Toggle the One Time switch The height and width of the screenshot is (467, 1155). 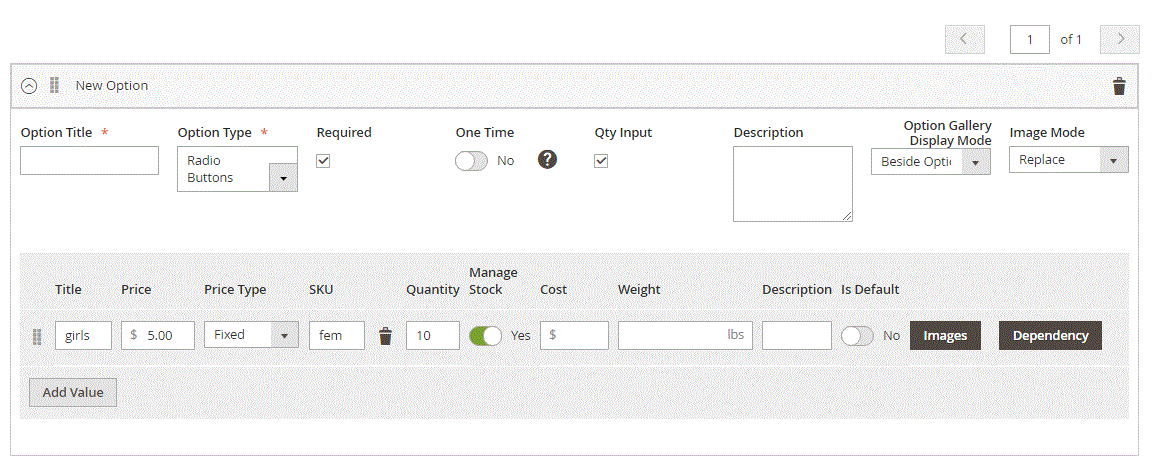tap(471, 161)
